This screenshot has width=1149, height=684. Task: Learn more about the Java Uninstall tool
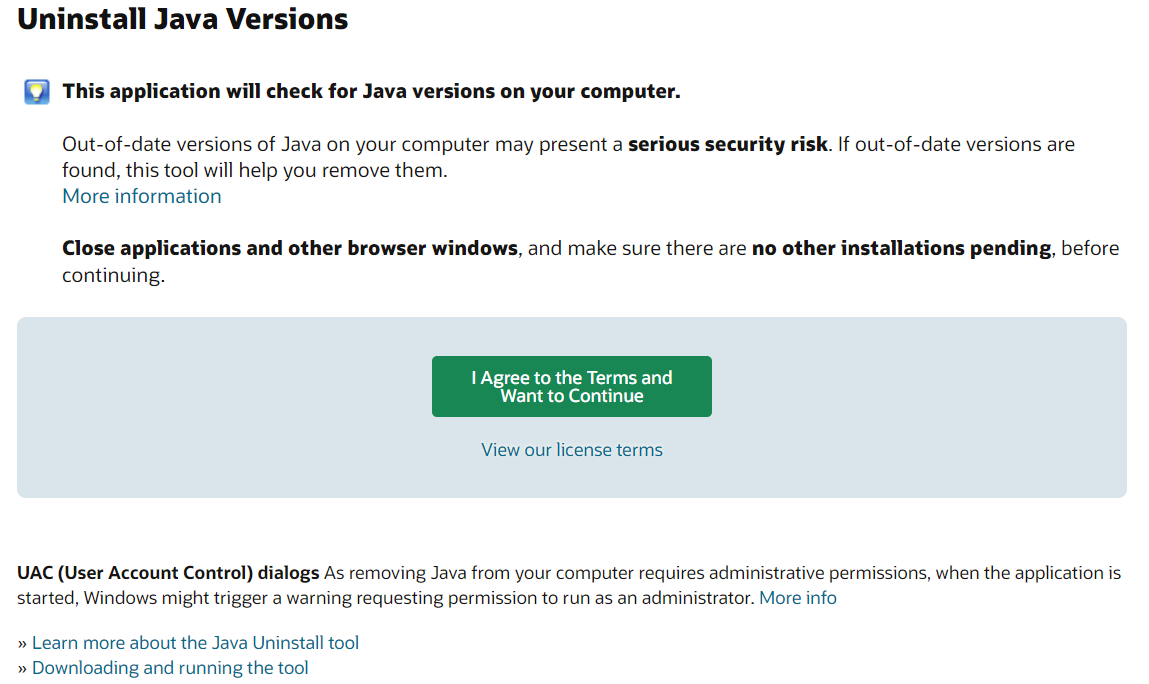pyautogui.click(x=195, y=643)
